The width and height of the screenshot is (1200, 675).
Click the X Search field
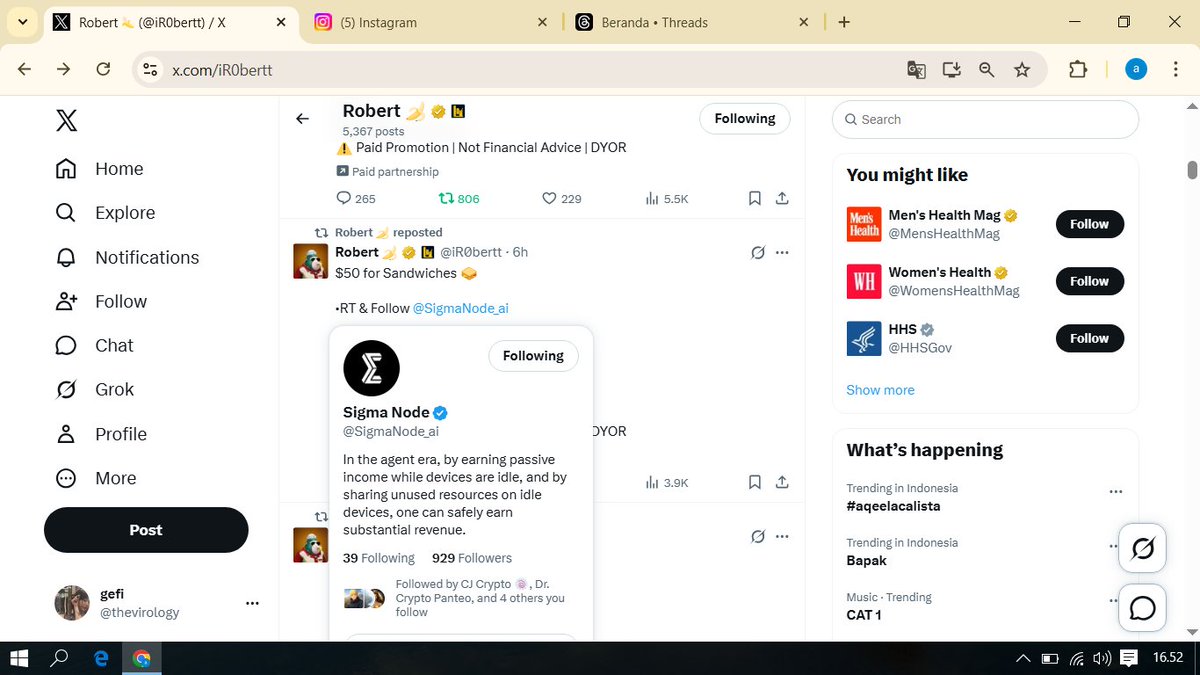pyautogui.click(x=985, y=119)
